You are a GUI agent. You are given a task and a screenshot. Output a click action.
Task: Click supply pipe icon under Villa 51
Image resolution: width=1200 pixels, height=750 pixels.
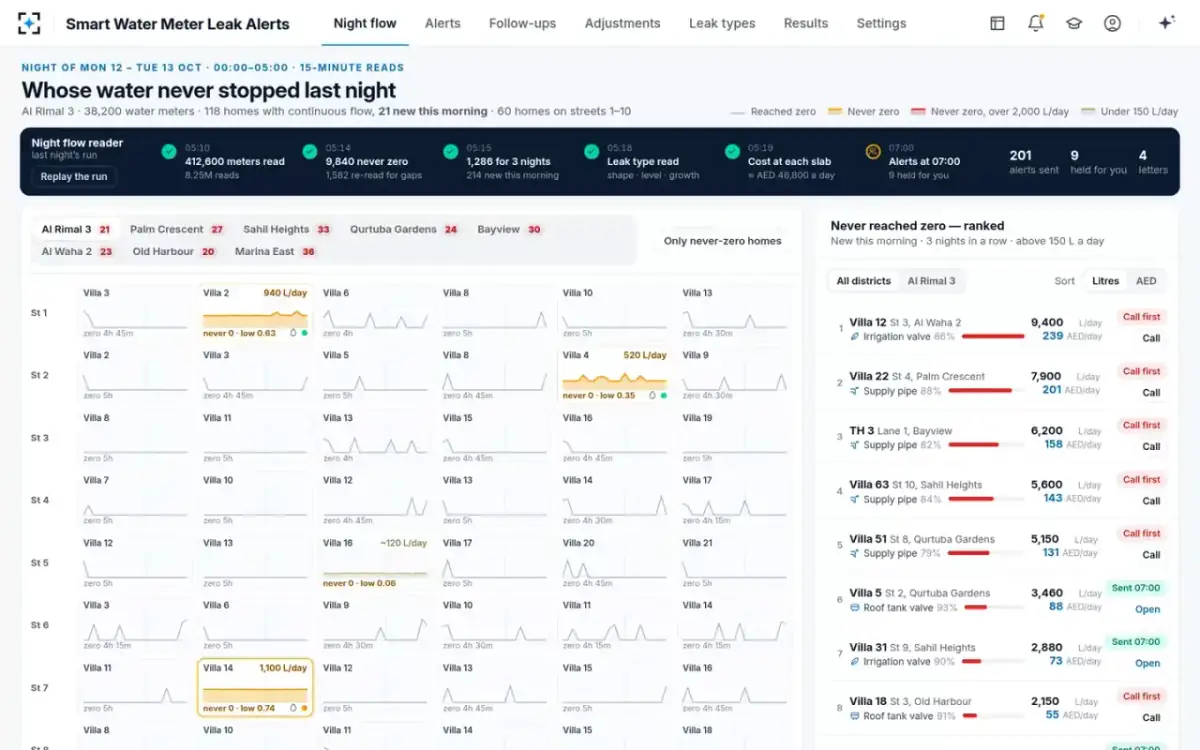point(855,553)
